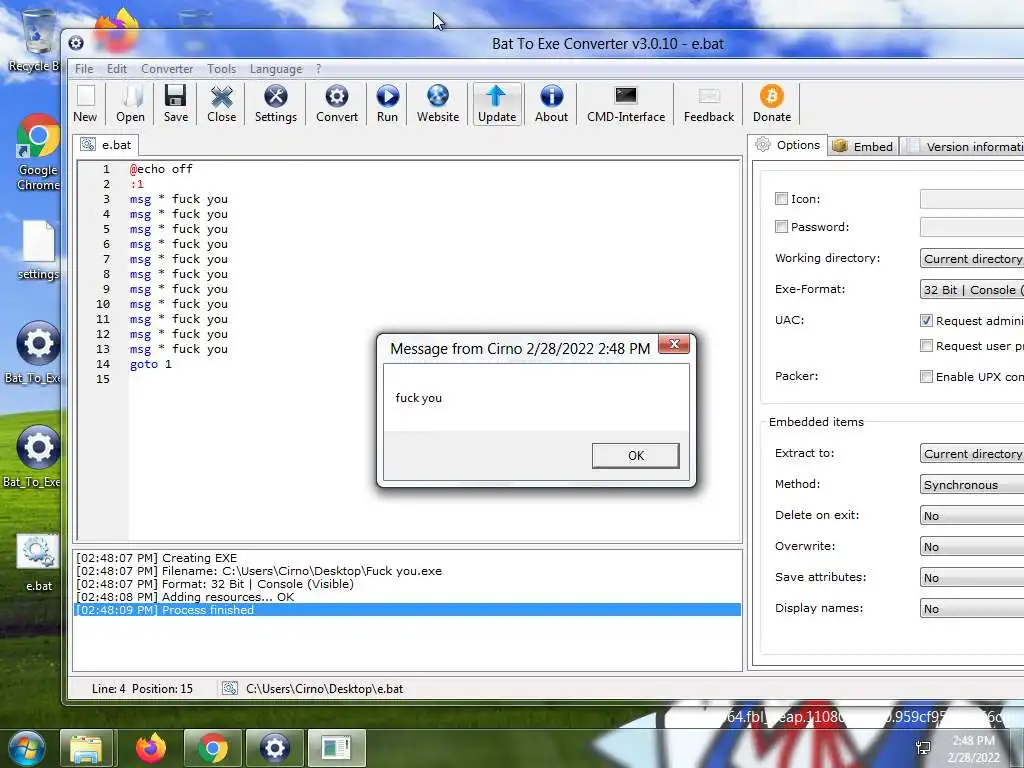Open the ? help menu
The height and width of the screenshot is (768, 1024).
[x=319, y=69]
